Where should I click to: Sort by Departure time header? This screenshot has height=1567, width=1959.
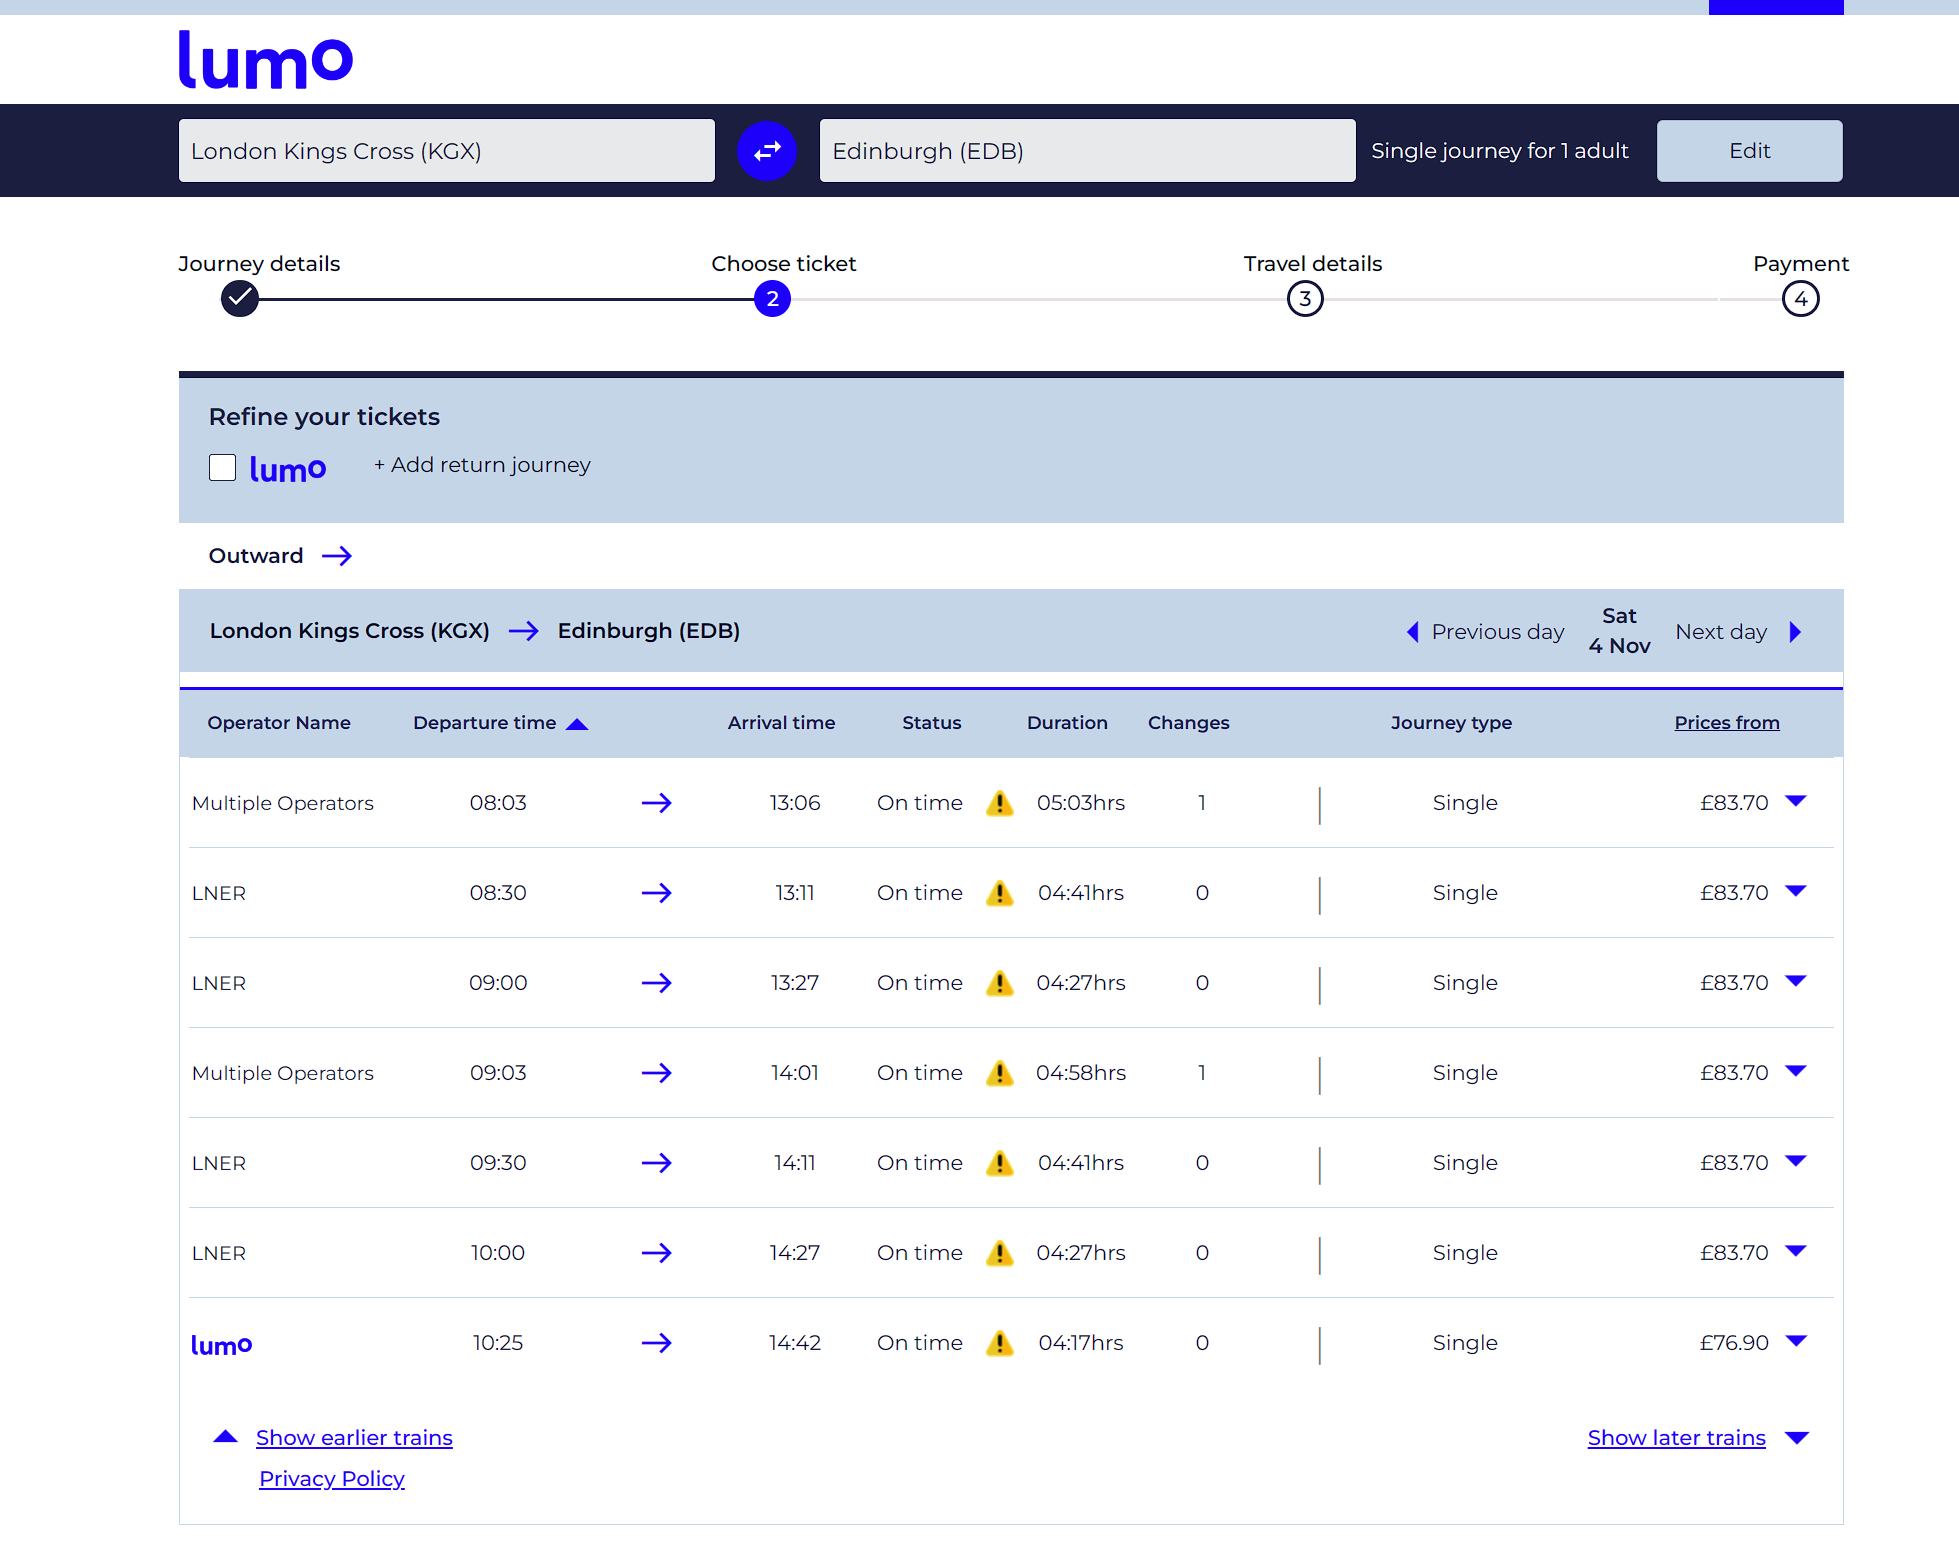485,723
